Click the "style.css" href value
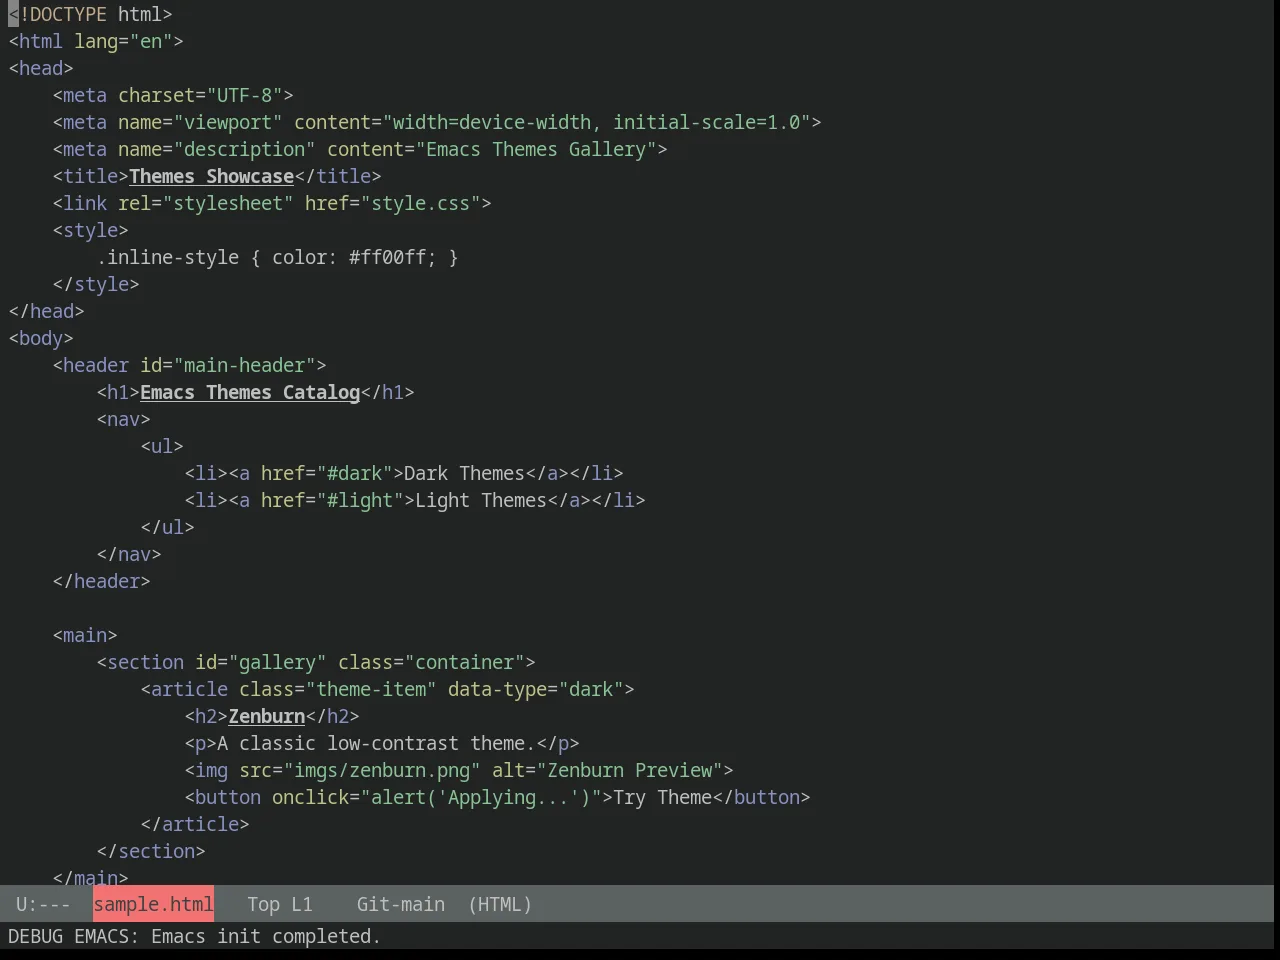The height and width of the screenshot is (960, 1280). (x=420, y=203)
